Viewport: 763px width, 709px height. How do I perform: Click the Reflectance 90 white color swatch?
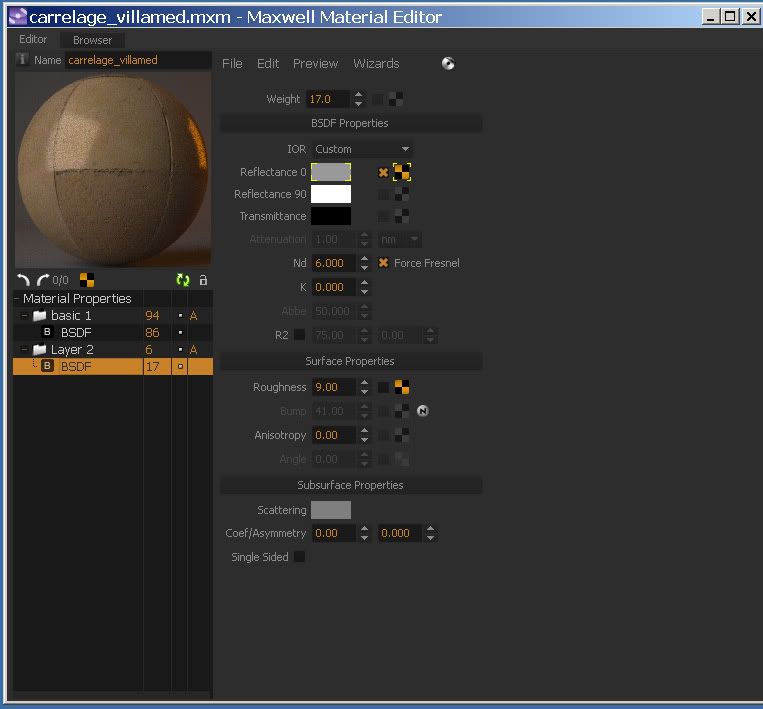pyautogui.click(x=331, y=194)
